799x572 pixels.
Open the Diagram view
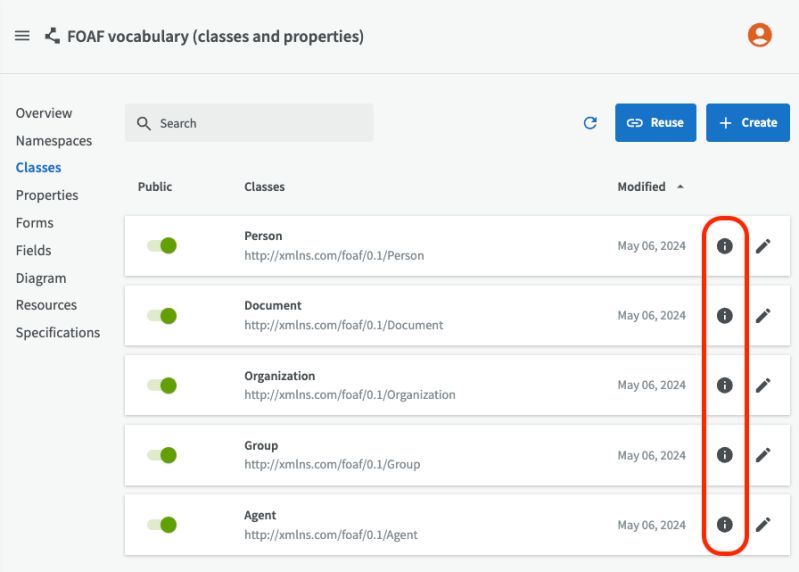coord(41,278)
